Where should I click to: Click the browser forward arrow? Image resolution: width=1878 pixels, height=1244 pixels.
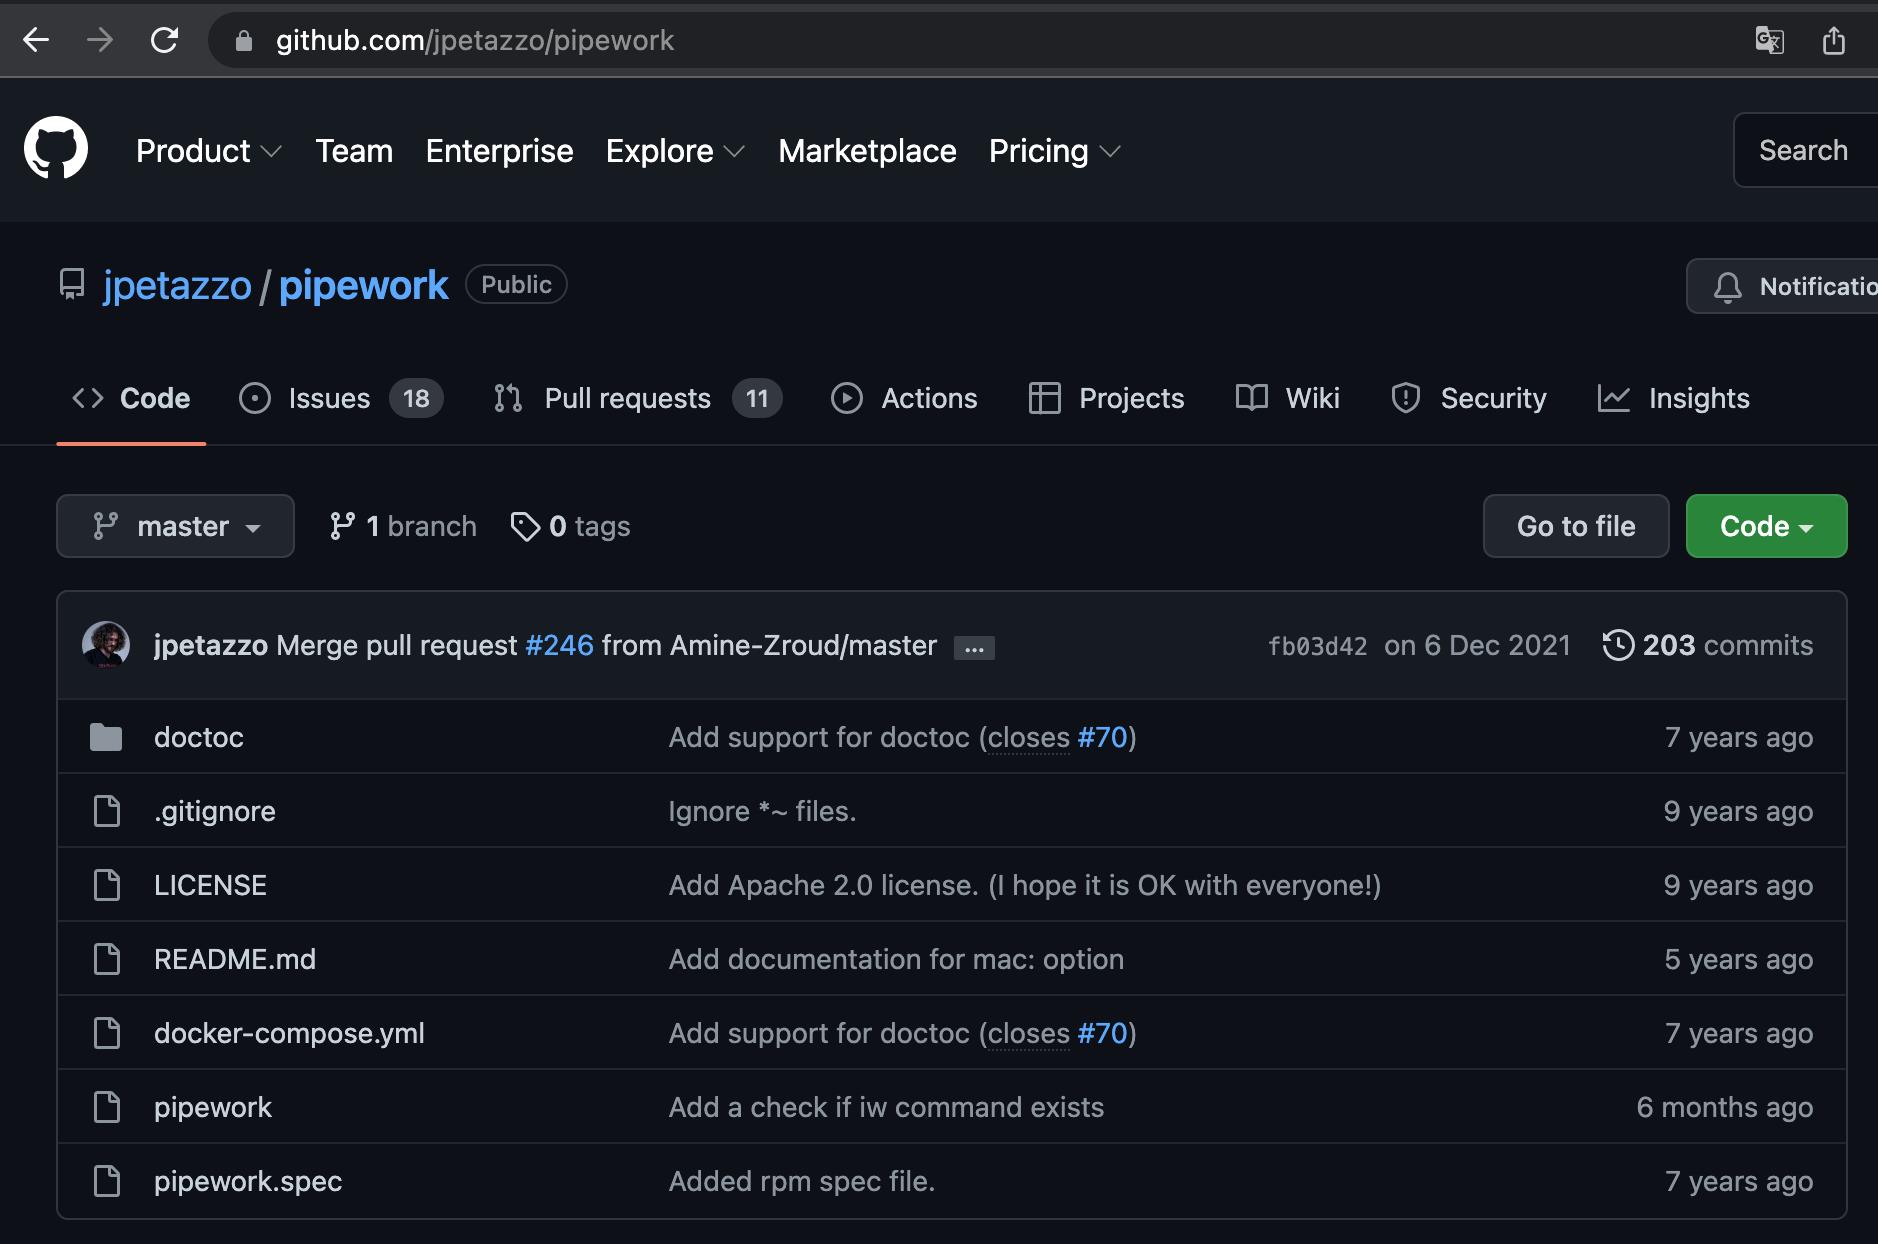[100, 40]
